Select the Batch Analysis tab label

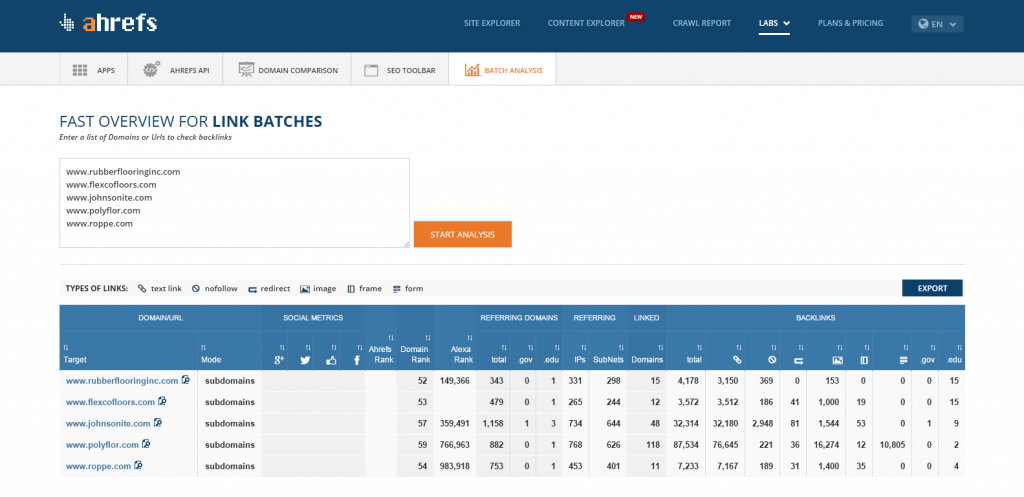[513, 71]
